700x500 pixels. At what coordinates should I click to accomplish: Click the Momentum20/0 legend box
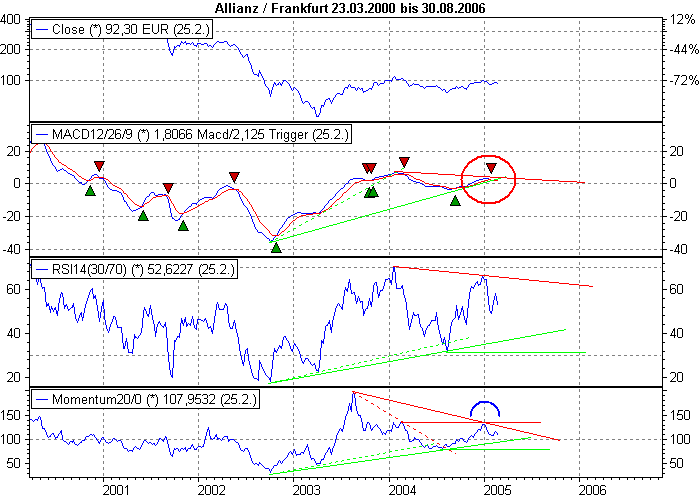(x=146, y=399)
